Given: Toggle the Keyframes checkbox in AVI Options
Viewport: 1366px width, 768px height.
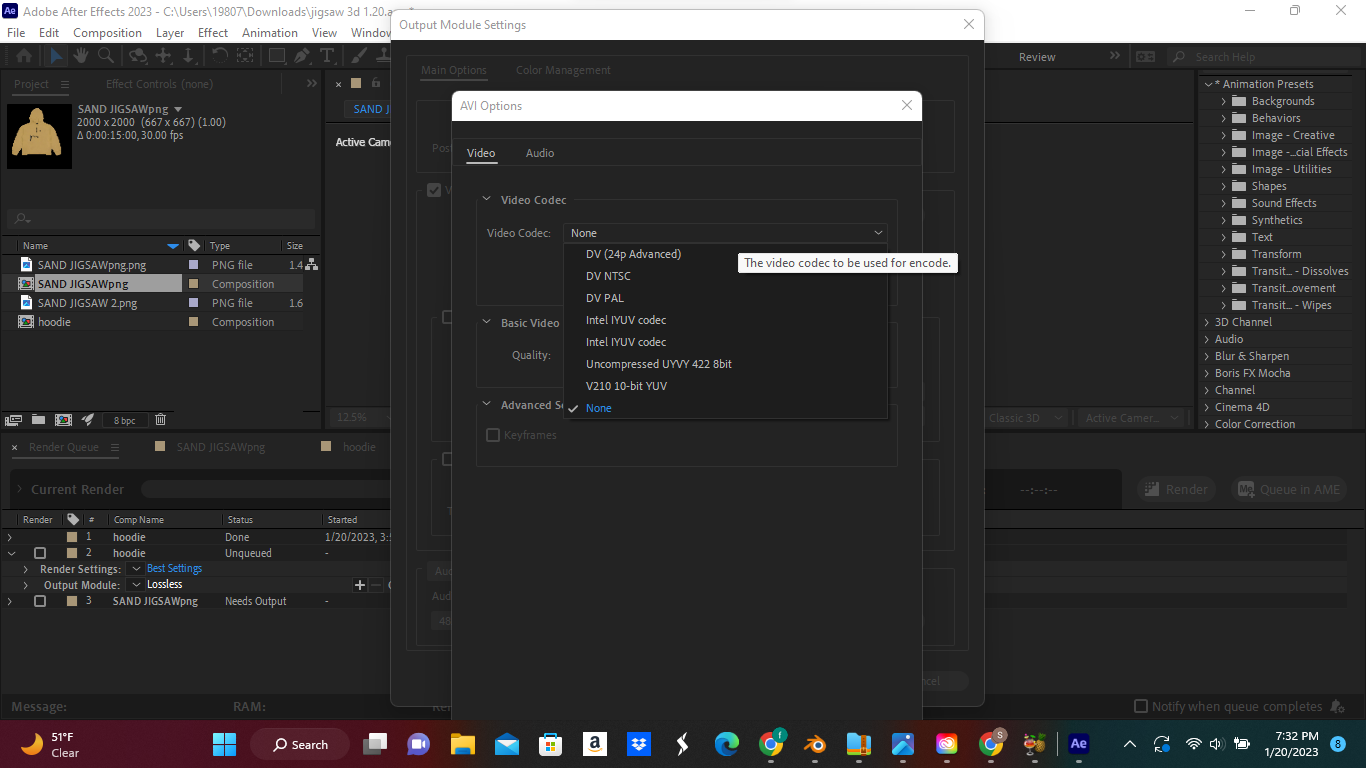Looking at the screenshot, I should coord(492,434).
